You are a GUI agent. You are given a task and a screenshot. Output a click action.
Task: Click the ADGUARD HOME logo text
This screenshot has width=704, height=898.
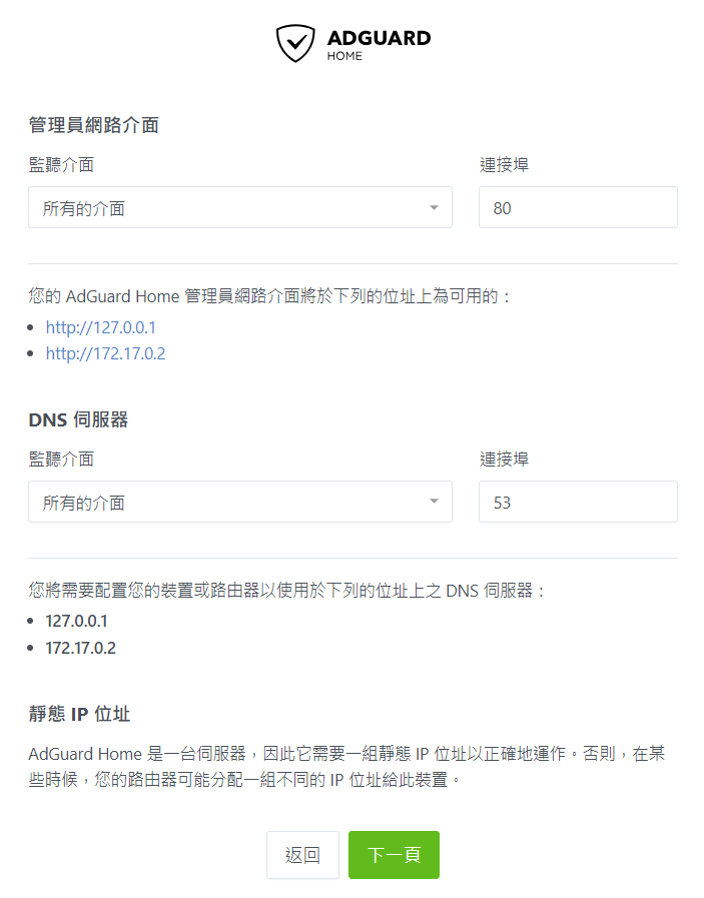tap(379, 45)
